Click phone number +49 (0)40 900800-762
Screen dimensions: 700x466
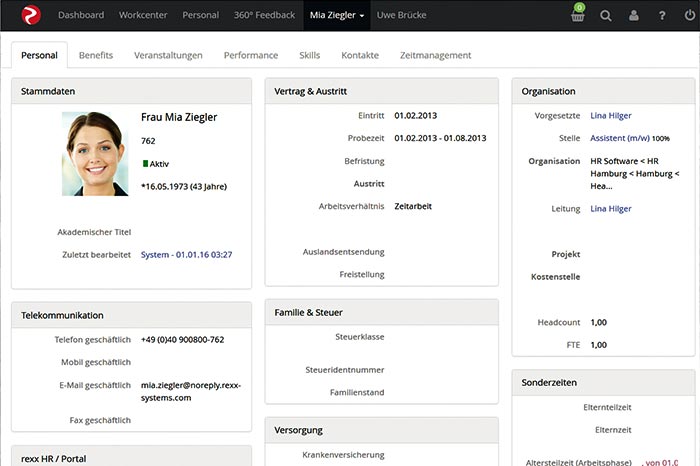(183, 340)
